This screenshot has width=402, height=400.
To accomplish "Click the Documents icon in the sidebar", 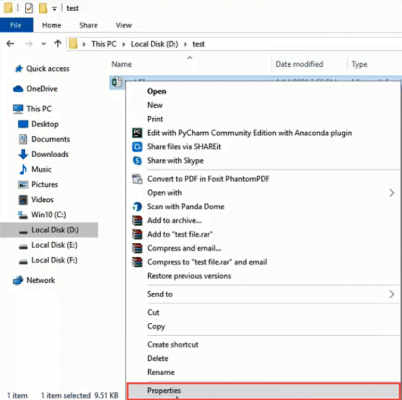I will 23,139.
